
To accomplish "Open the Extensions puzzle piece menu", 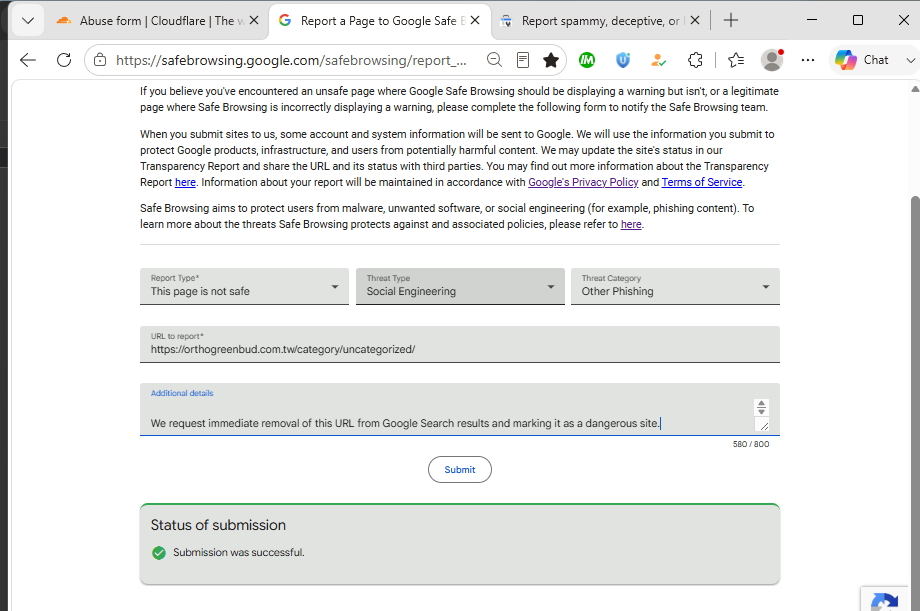I will pyautogui.click(x=695, y=60).
